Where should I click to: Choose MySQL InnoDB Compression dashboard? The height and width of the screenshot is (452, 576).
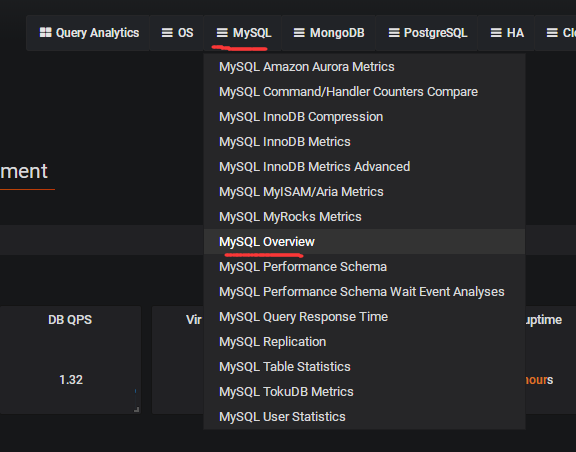click(x=364, y=117)
